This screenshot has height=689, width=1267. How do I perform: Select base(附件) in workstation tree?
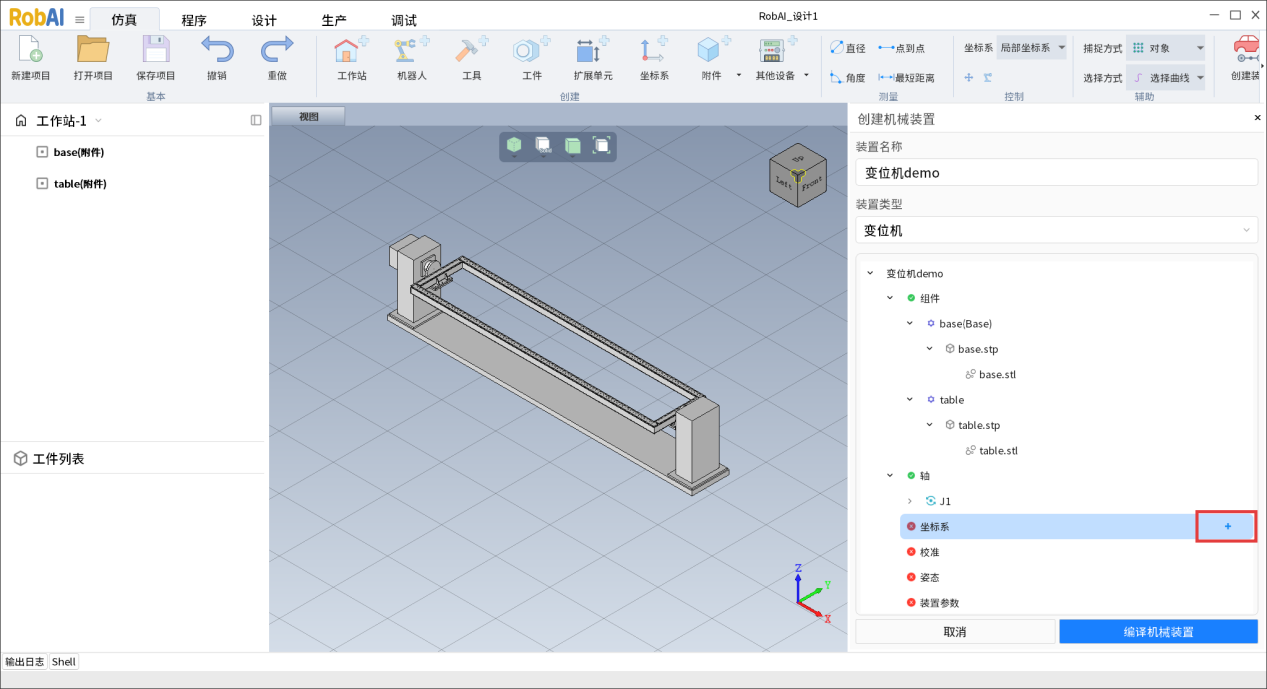click(x=79, y=152)
